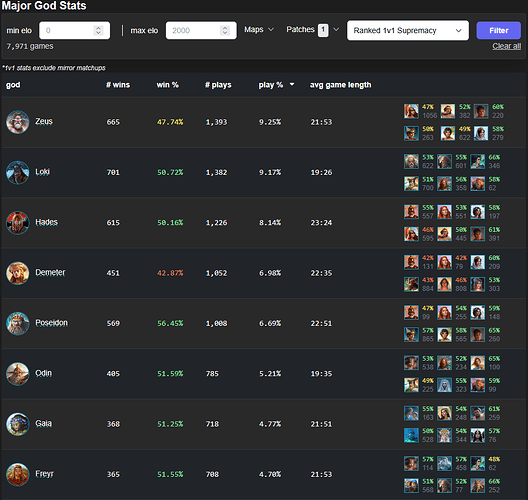
Task: Click the Poseidon portrait icon
Action: (x=18, y=323)
